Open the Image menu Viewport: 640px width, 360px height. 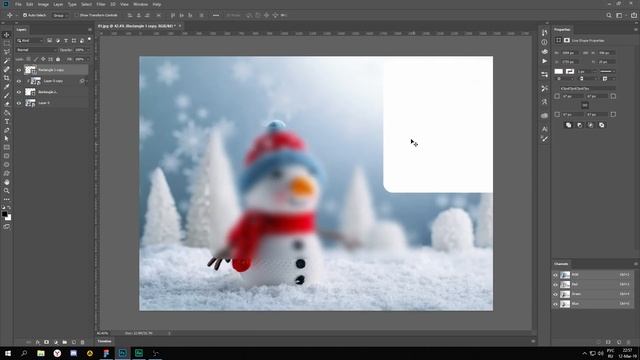43,4
